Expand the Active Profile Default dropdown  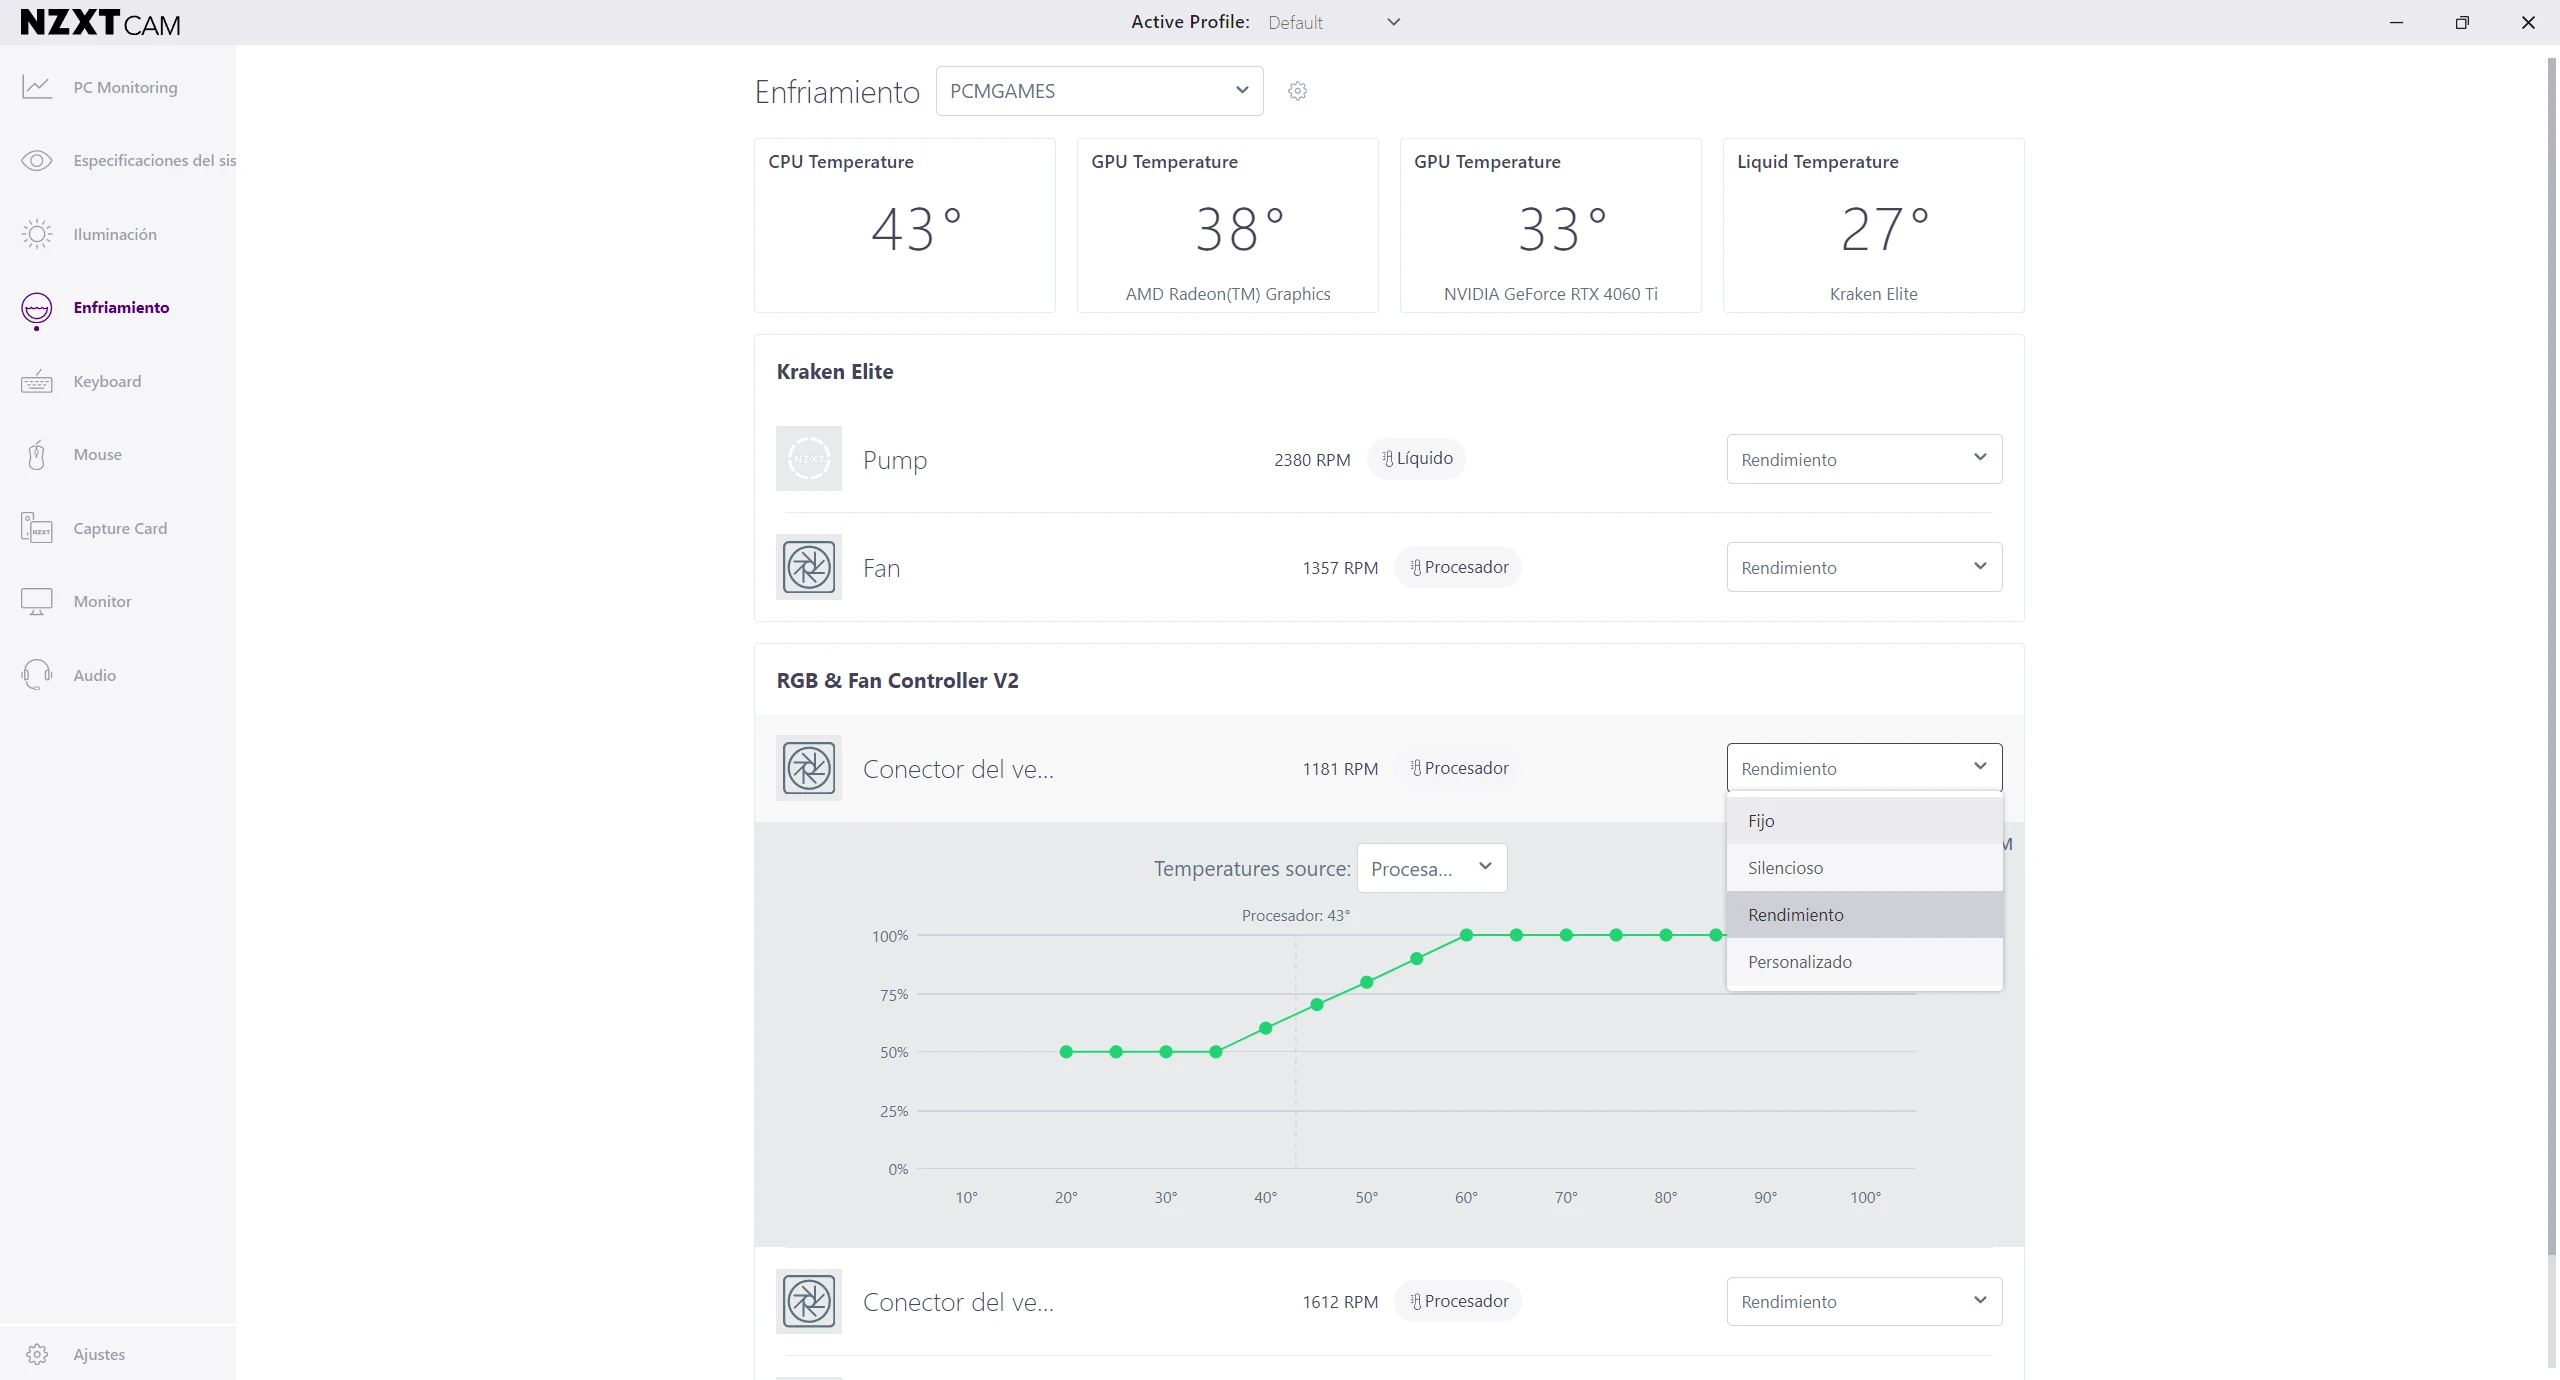coord(1334,22)
